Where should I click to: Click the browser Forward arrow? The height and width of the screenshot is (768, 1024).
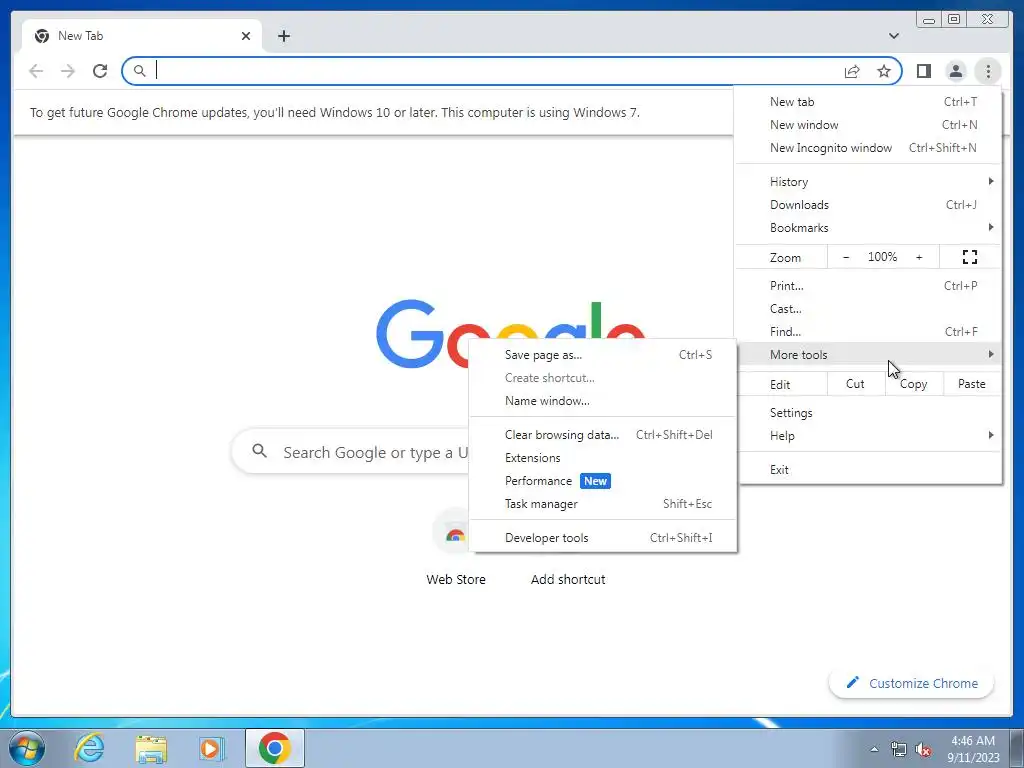68,71
